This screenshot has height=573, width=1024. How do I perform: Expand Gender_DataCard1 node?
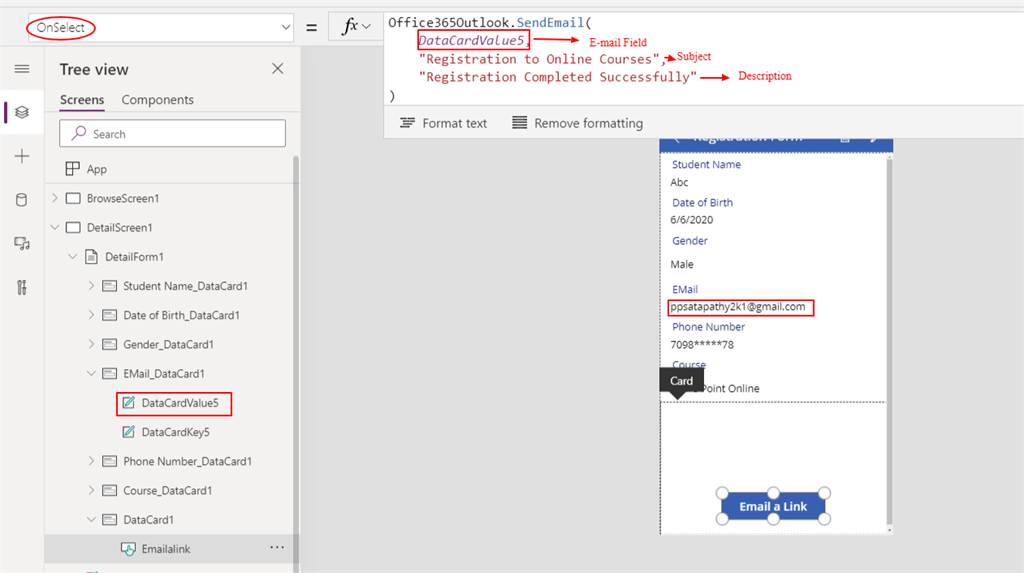(91, 344)
